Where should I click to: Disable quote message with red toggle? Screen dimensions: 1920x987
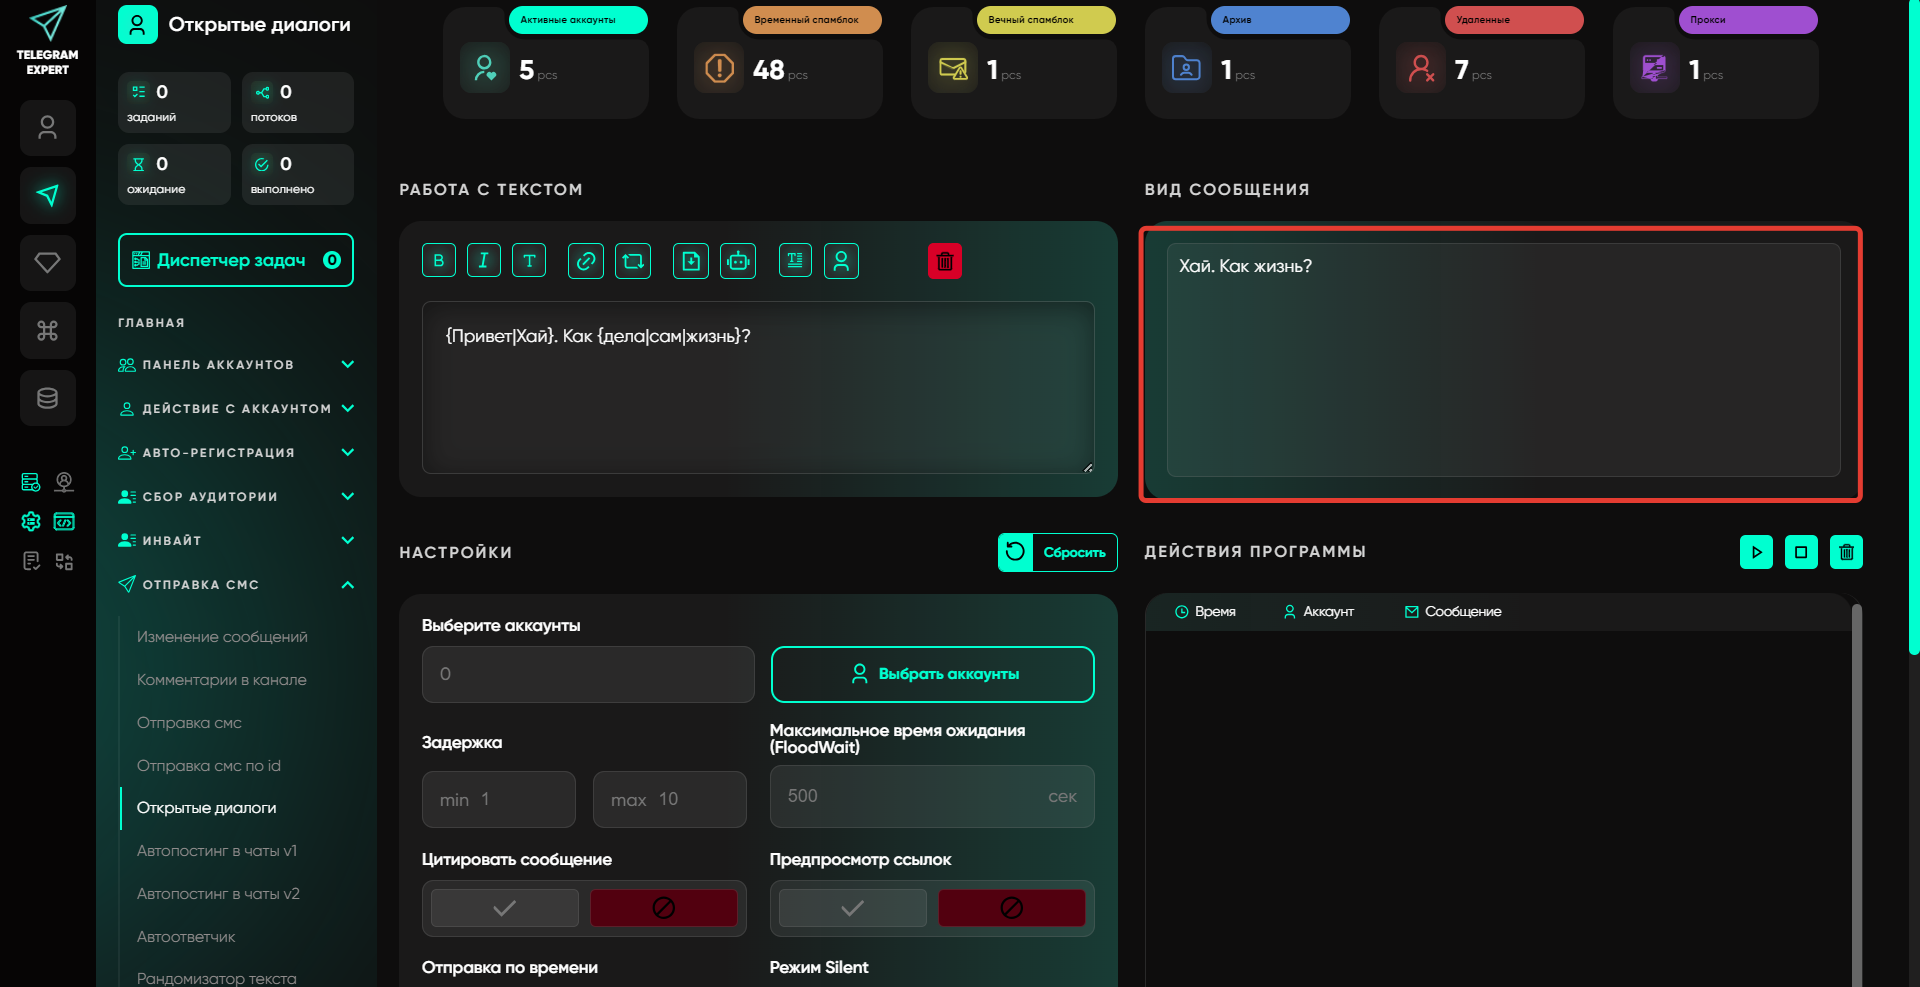point(663,908)
